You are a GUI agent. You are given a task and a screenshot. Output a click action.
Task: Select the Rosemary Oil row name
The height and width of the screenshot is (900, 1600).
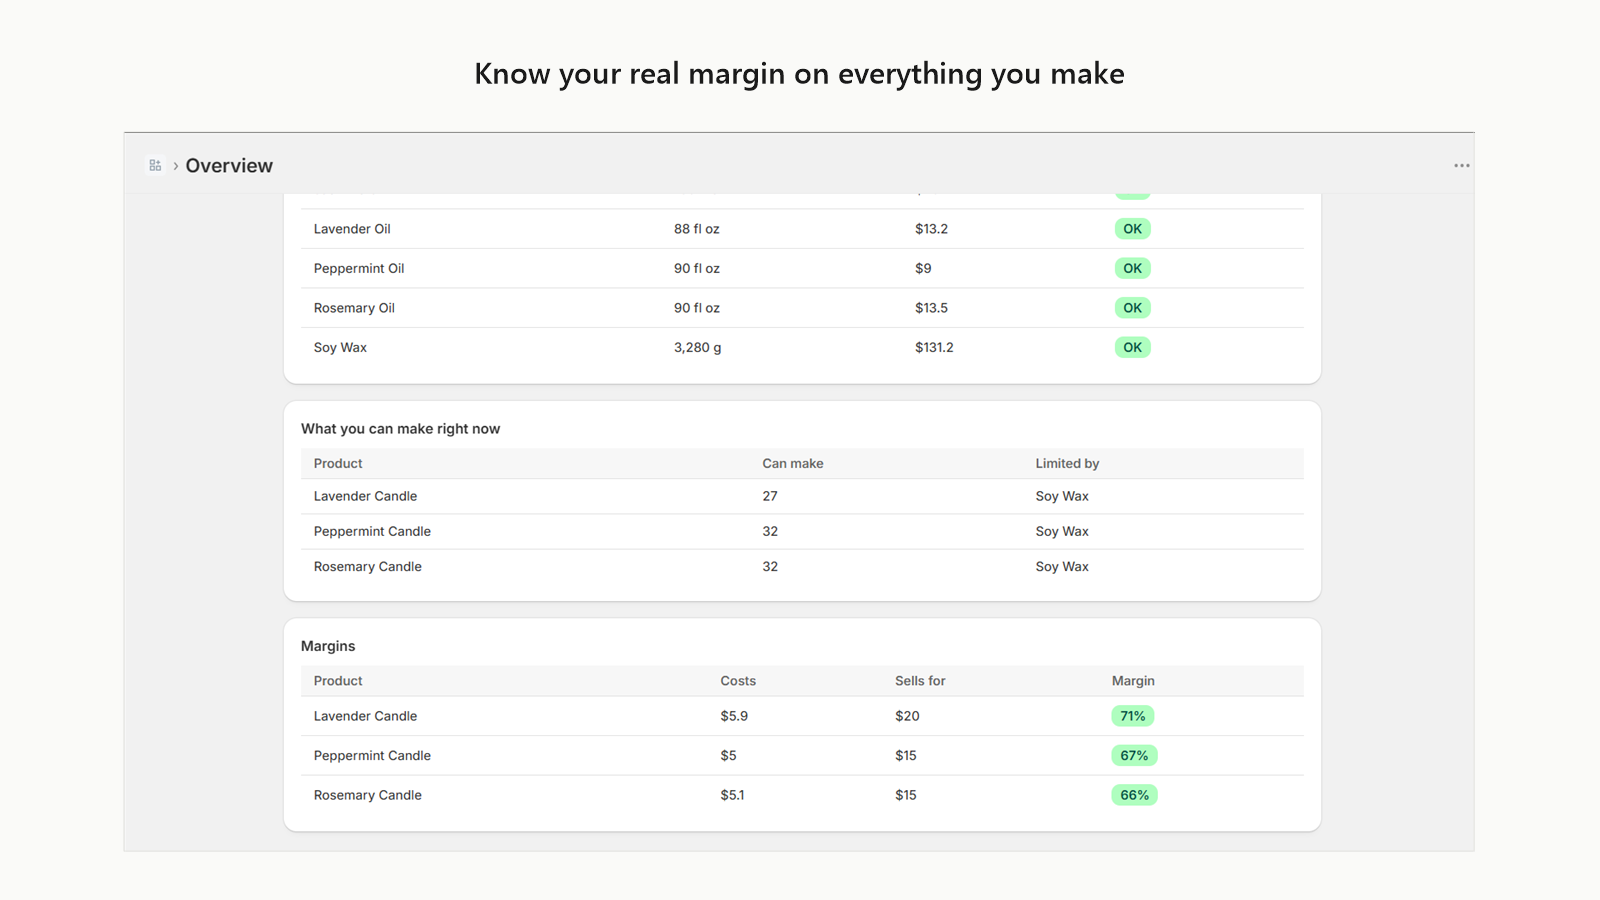(354, 308)
